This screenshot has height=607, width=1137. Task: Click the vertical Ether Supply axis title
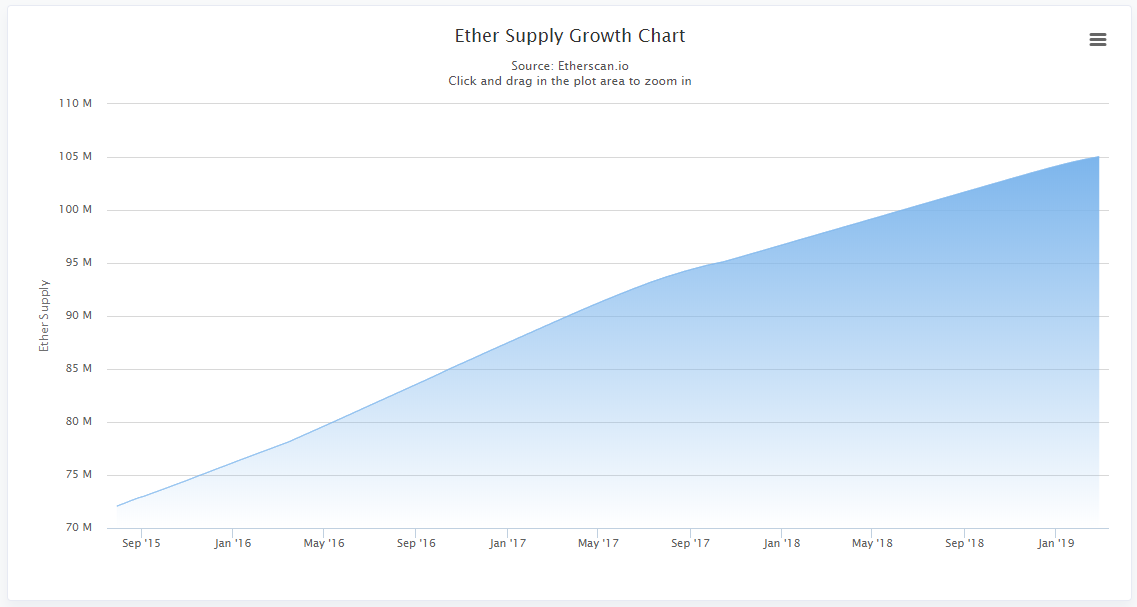coord(44,315)
